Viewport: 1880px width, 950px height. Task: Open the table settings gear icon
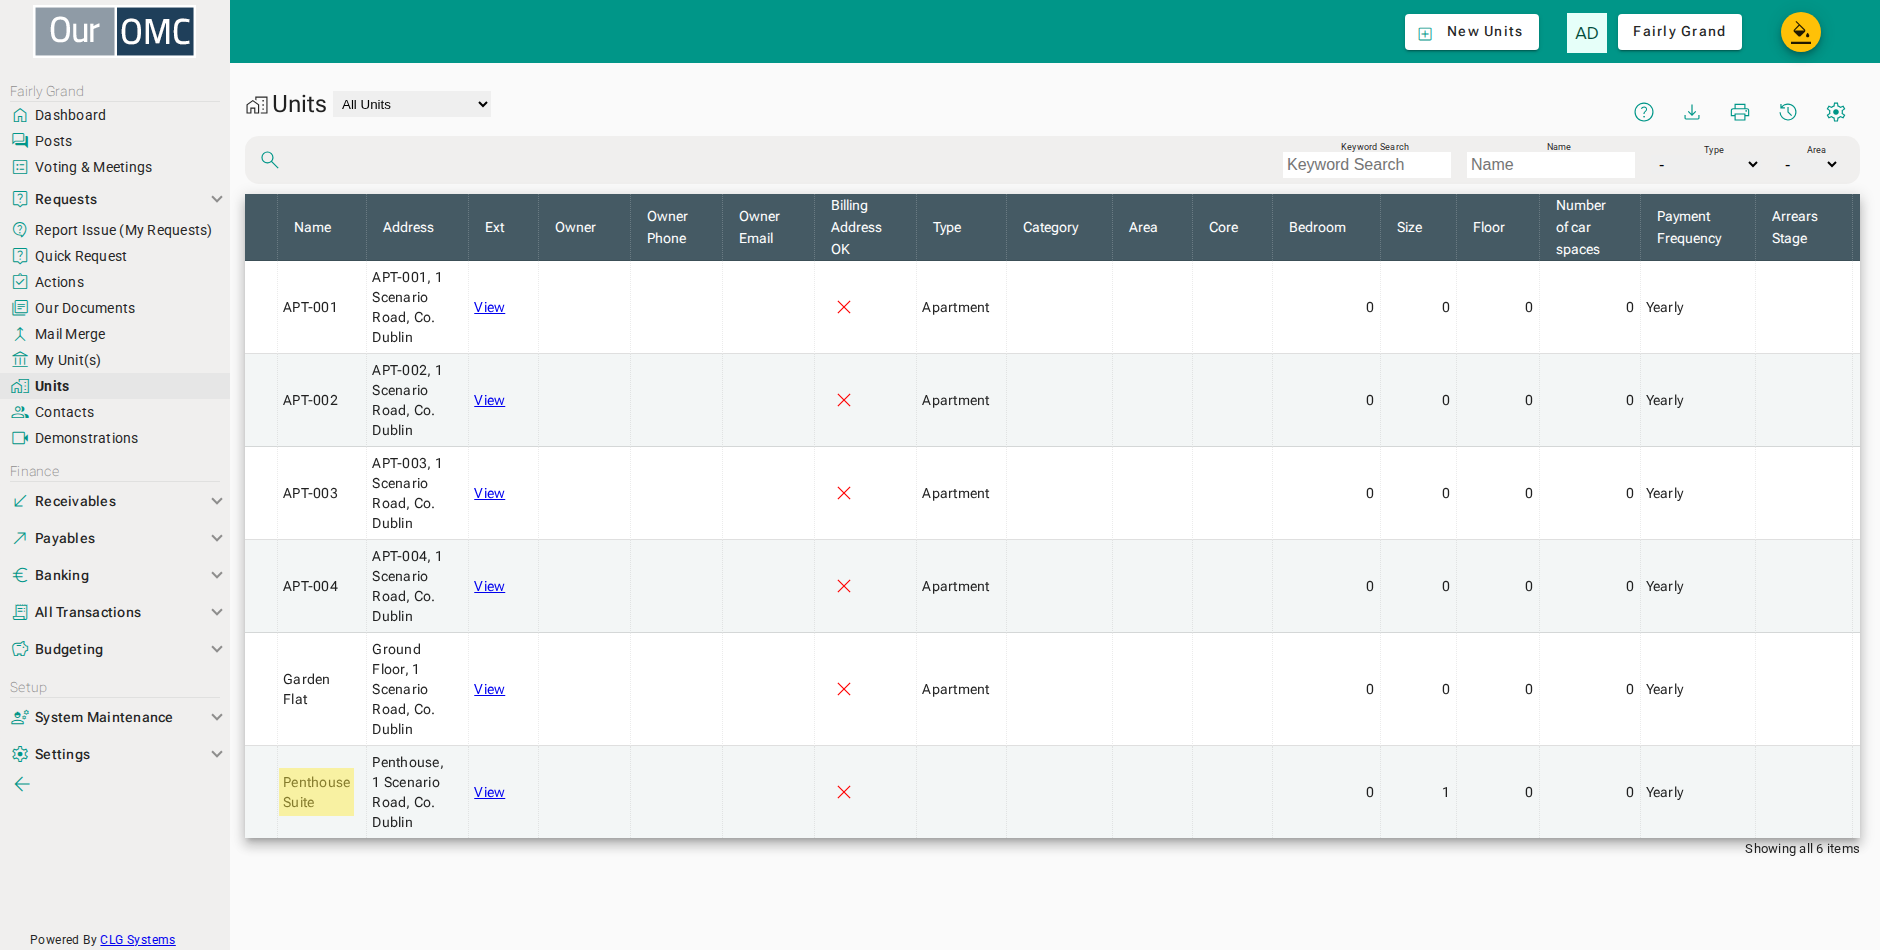(1836, 112)
